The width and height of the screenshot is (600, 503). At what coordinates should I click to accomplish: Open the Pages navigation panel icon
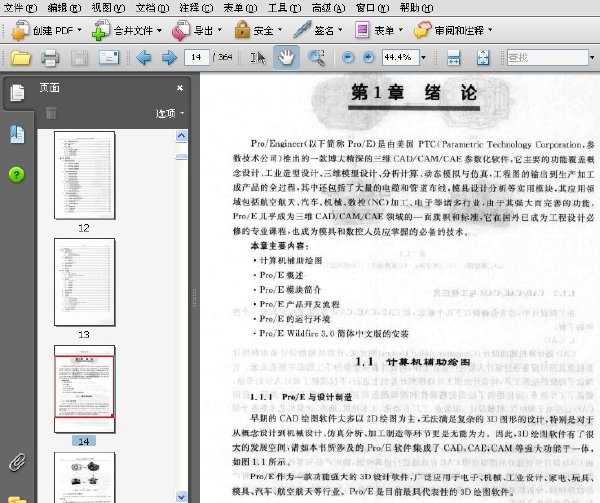(17, 93)
